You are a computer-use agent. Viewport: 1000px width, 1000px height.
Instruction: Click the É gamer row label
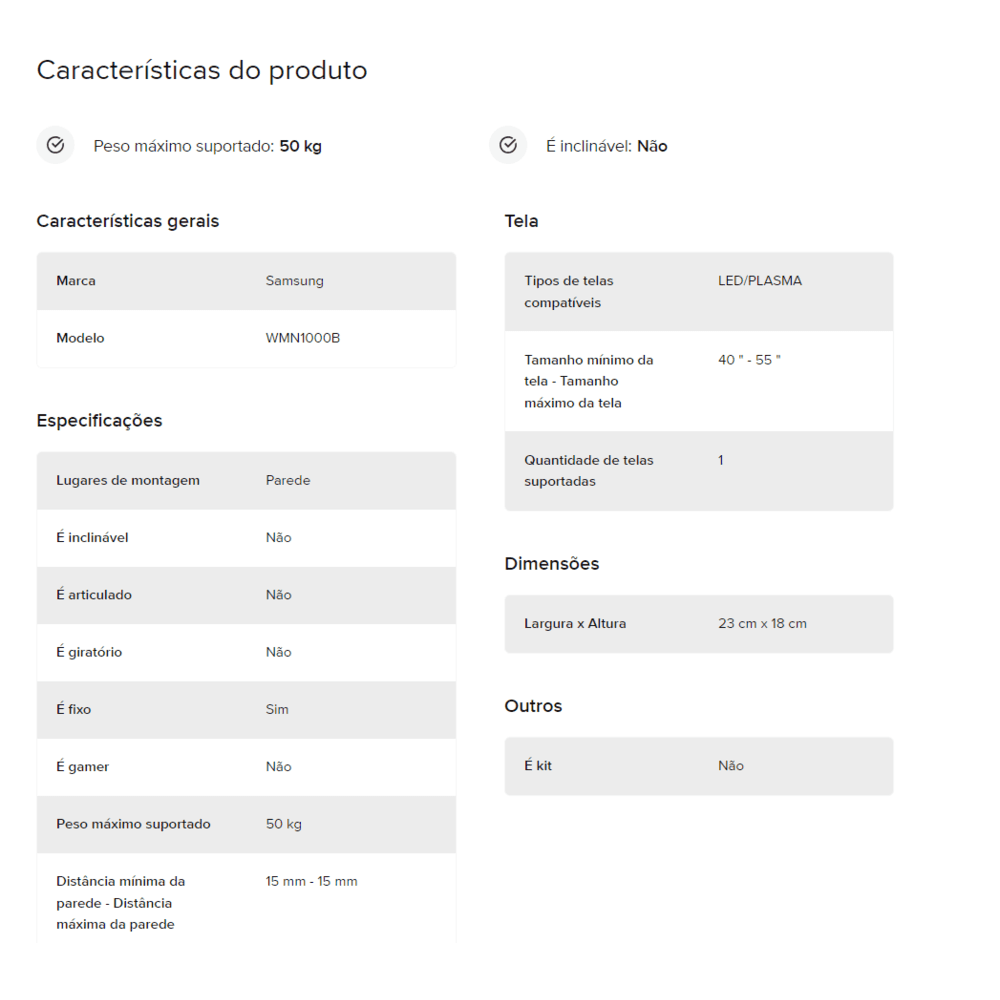[x=82, y=767]
